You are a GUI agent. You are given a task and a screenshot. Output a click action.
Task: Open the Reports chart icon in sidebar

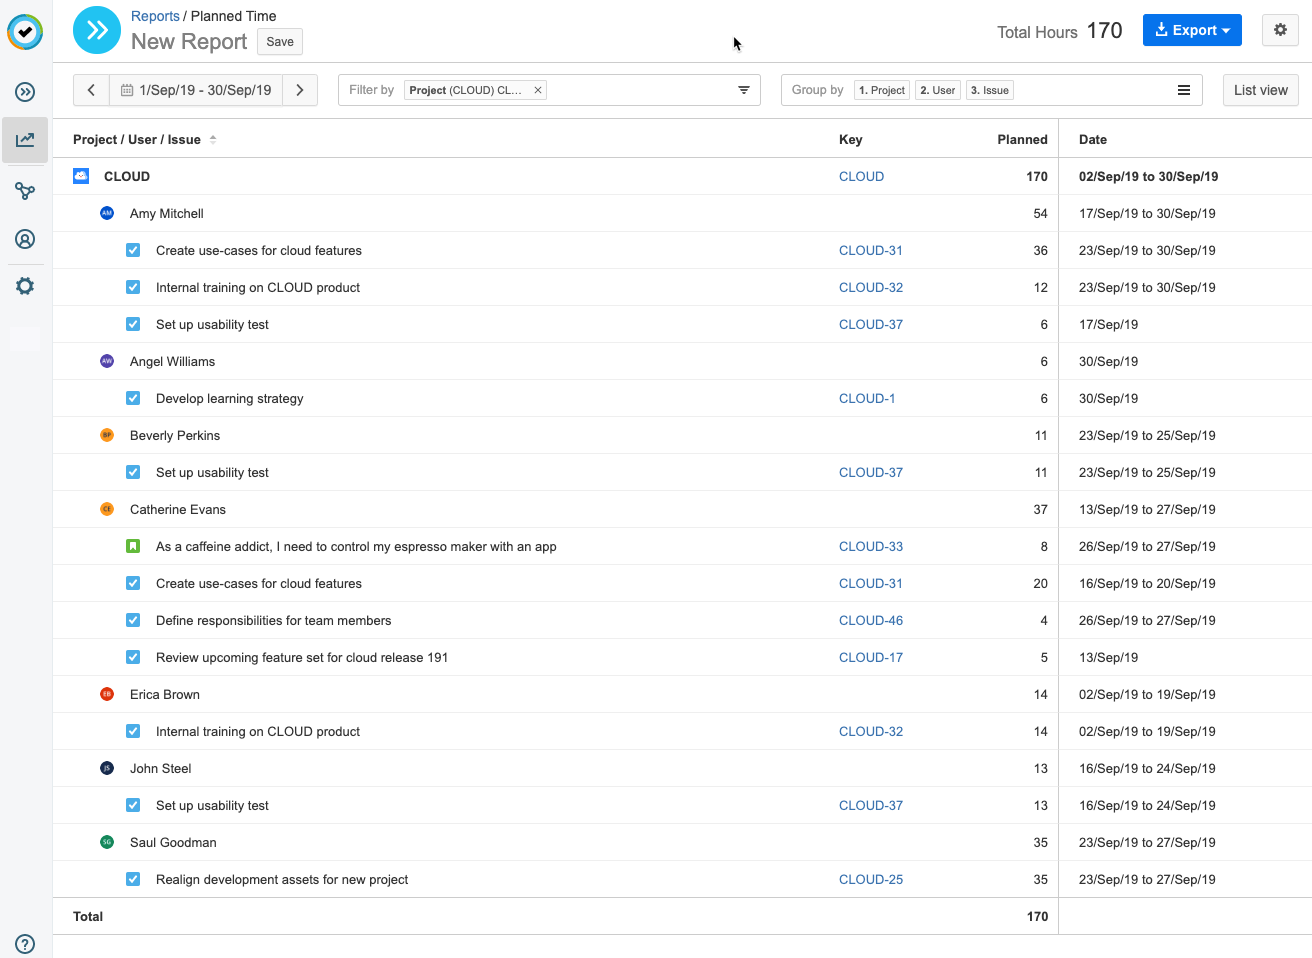[x=25, y=140]
